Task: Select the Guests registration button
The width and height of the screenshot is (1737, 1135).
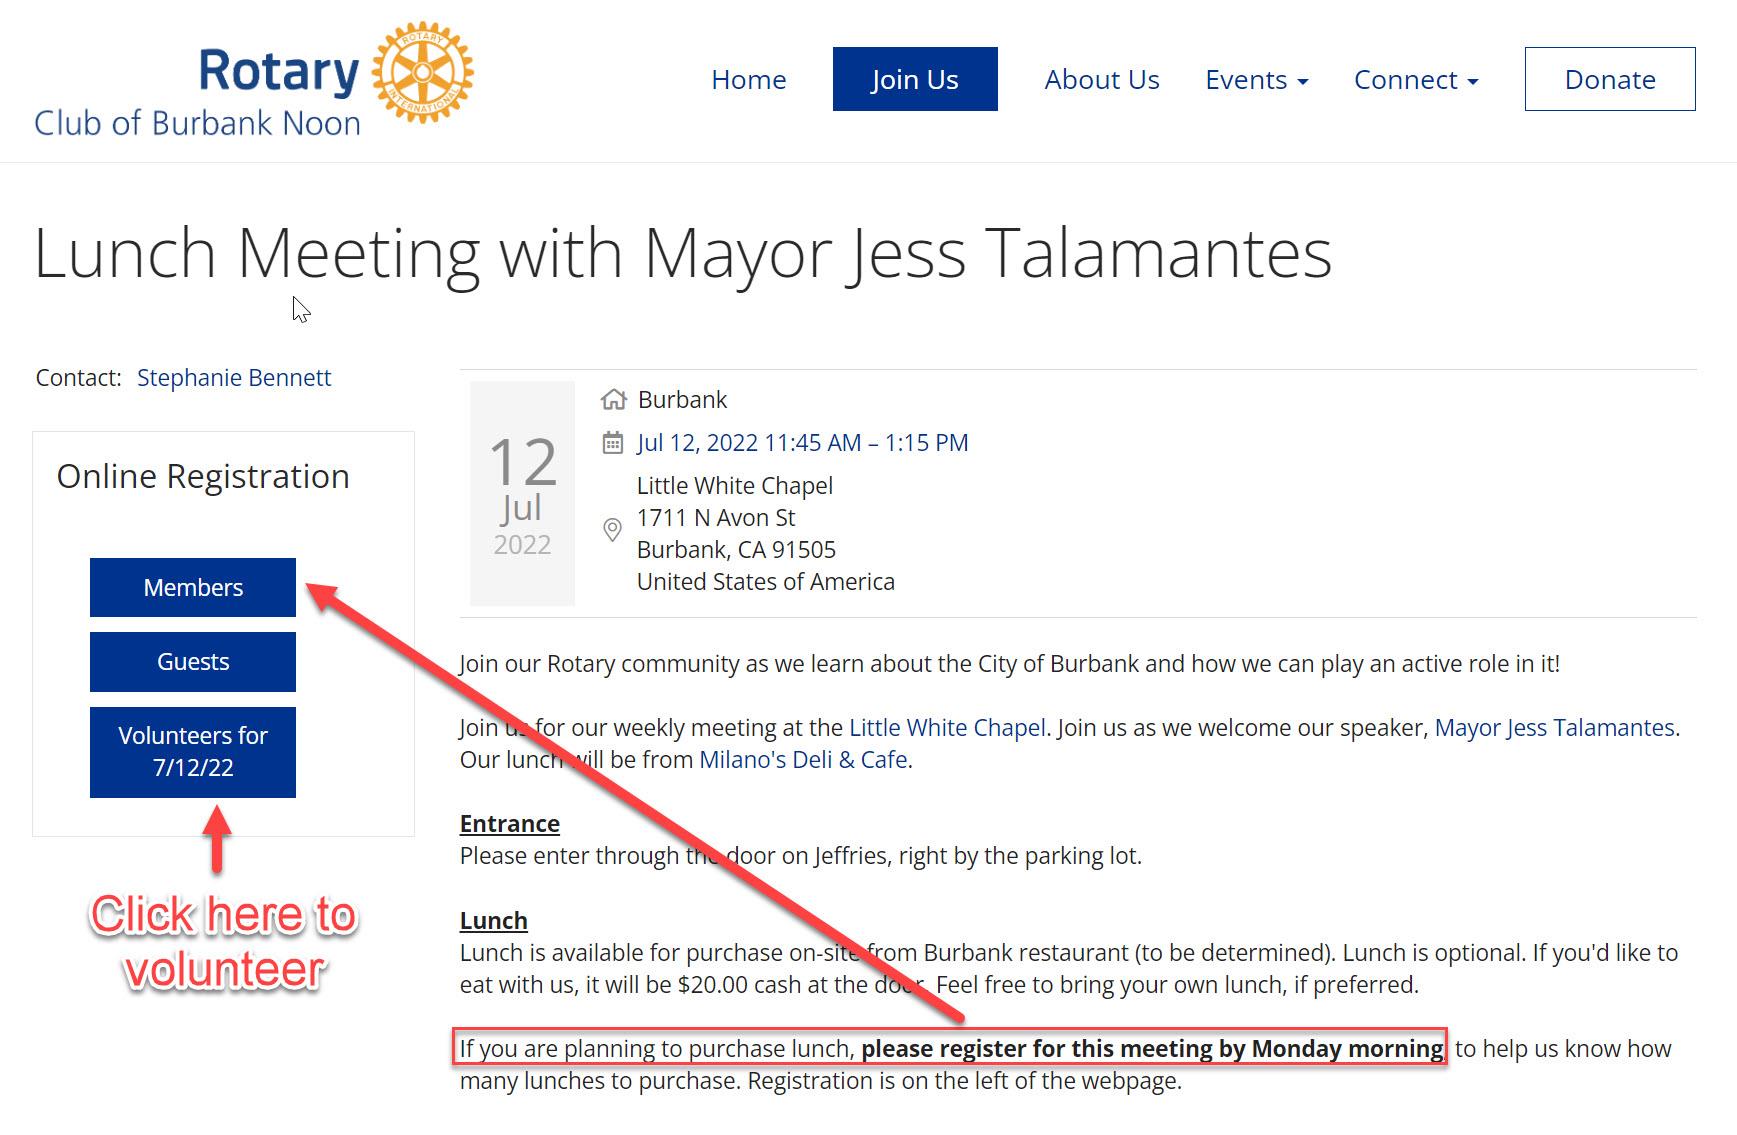Action: pyautogui.click(x=193, y=662)
